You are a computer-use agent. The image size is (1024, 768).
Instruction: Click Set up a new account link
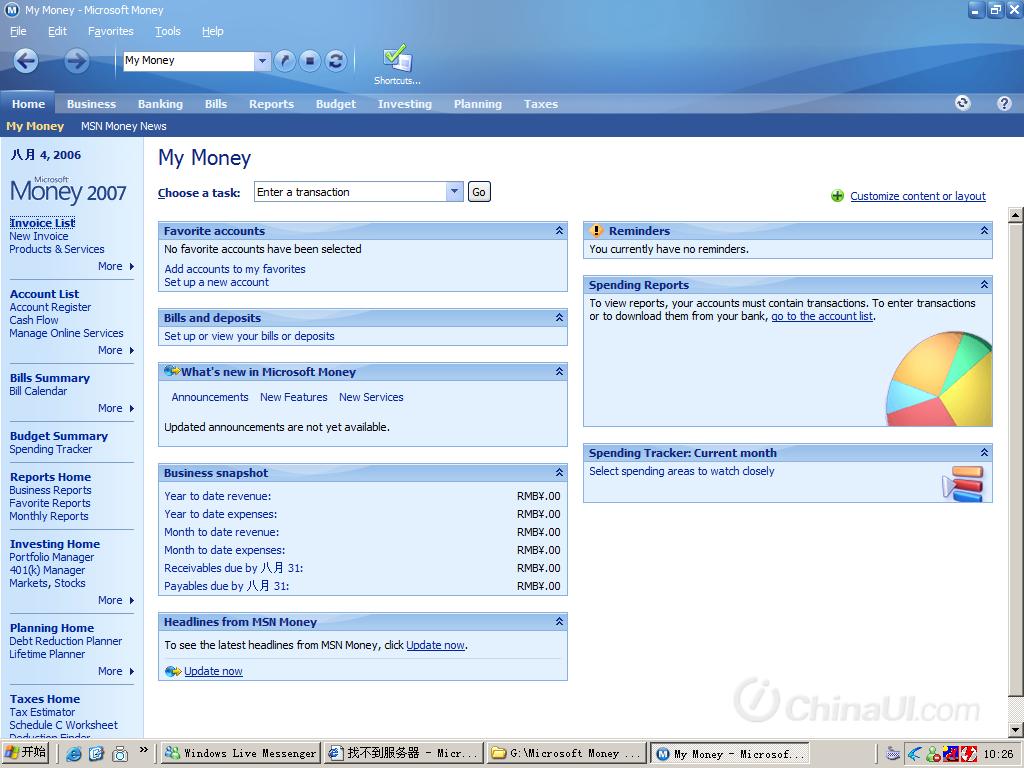pos(216,282)
